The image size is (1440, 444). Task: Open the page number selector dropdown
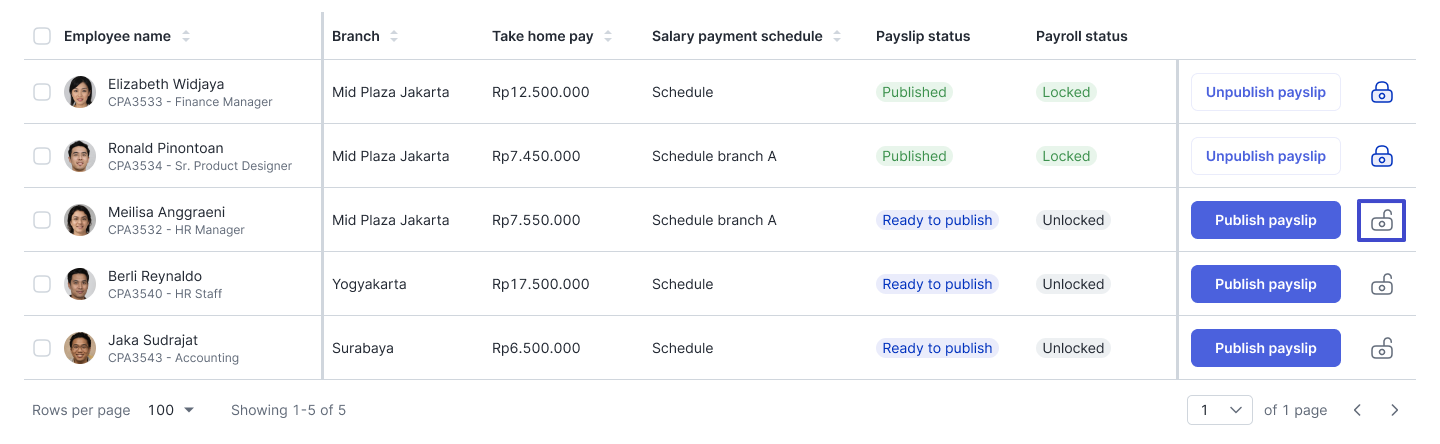click(x=1220, y=410)
